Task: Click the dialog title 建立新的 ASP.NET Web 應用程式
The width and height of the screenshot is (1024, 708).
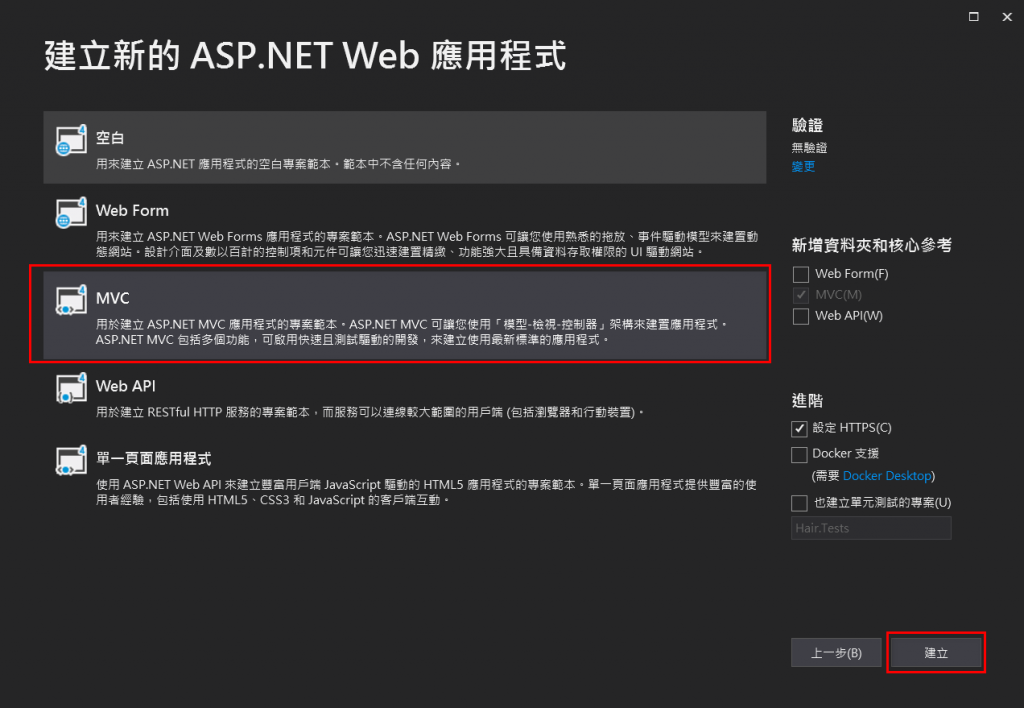Action: 305,55
